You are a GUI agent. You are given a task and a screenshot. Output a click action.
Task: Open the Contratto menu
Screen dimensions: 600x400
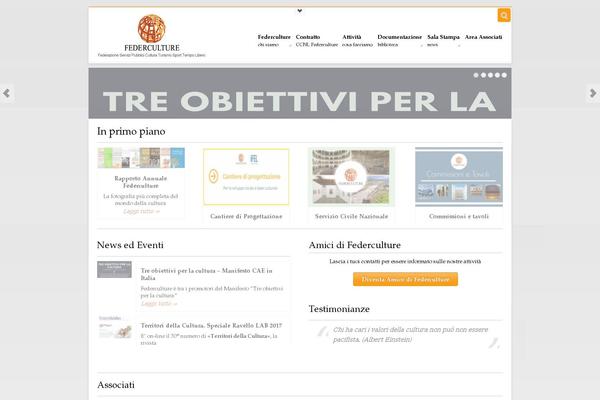(316, 40)
